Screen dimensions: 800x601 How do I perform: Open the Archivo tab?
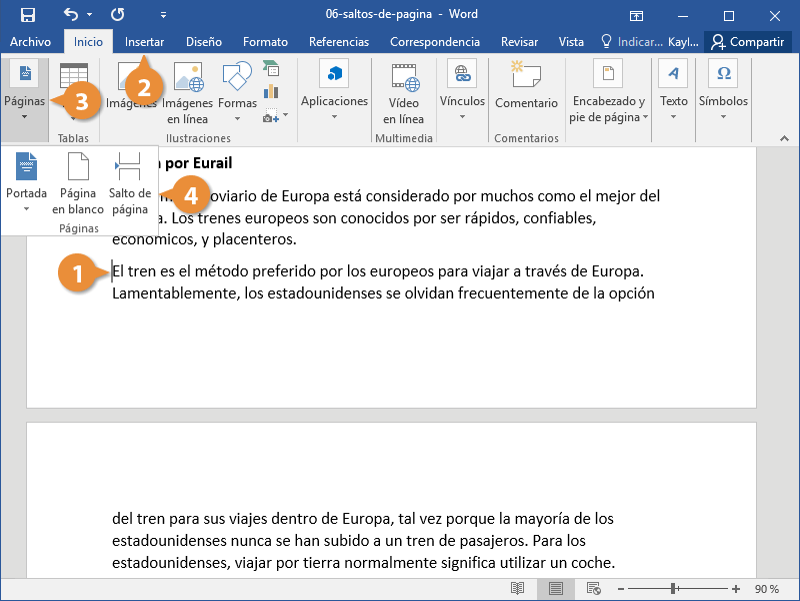pyautogui.click(x=30, y=42)
